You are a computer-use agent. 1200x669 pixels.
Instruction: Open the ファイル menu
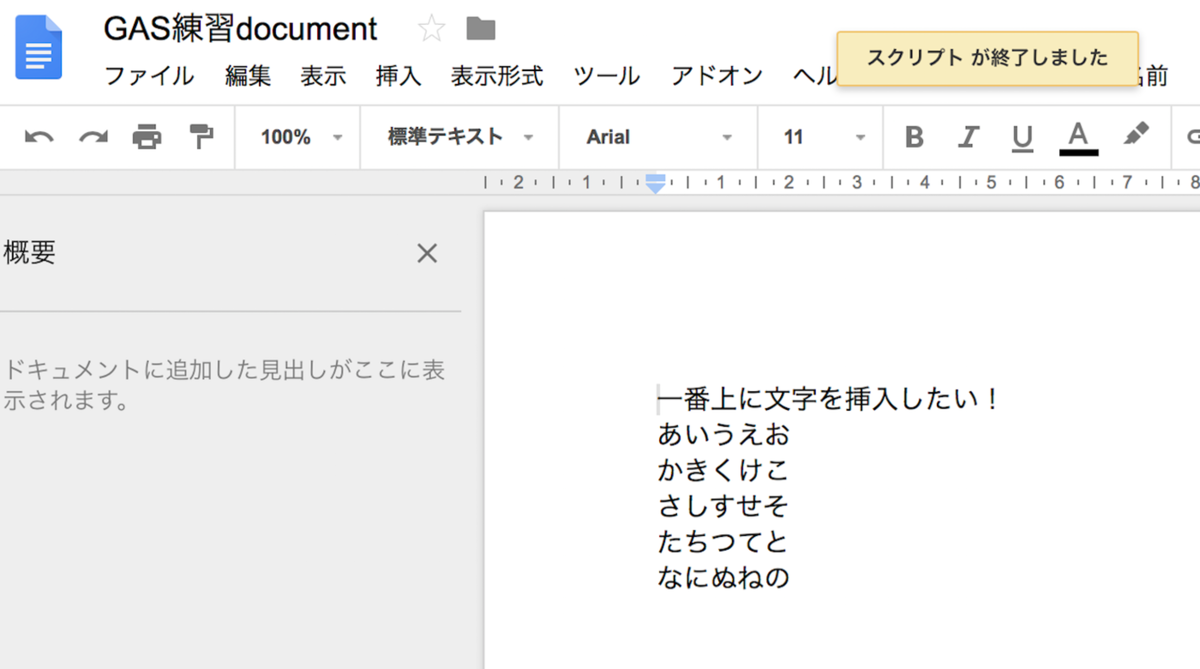149,76
